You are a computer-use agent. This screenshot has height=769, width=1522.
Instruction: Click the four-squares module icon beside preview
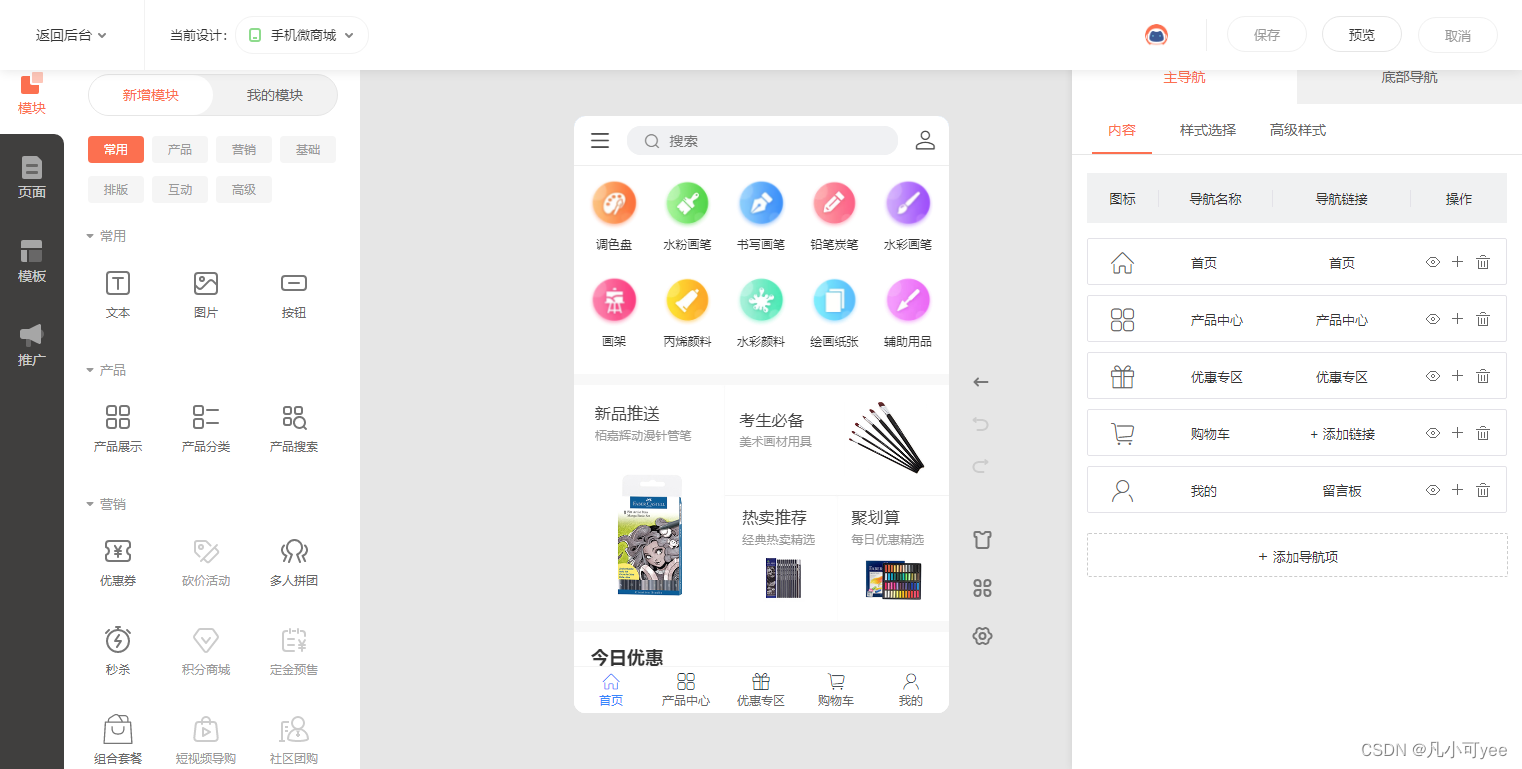[982, 588]
